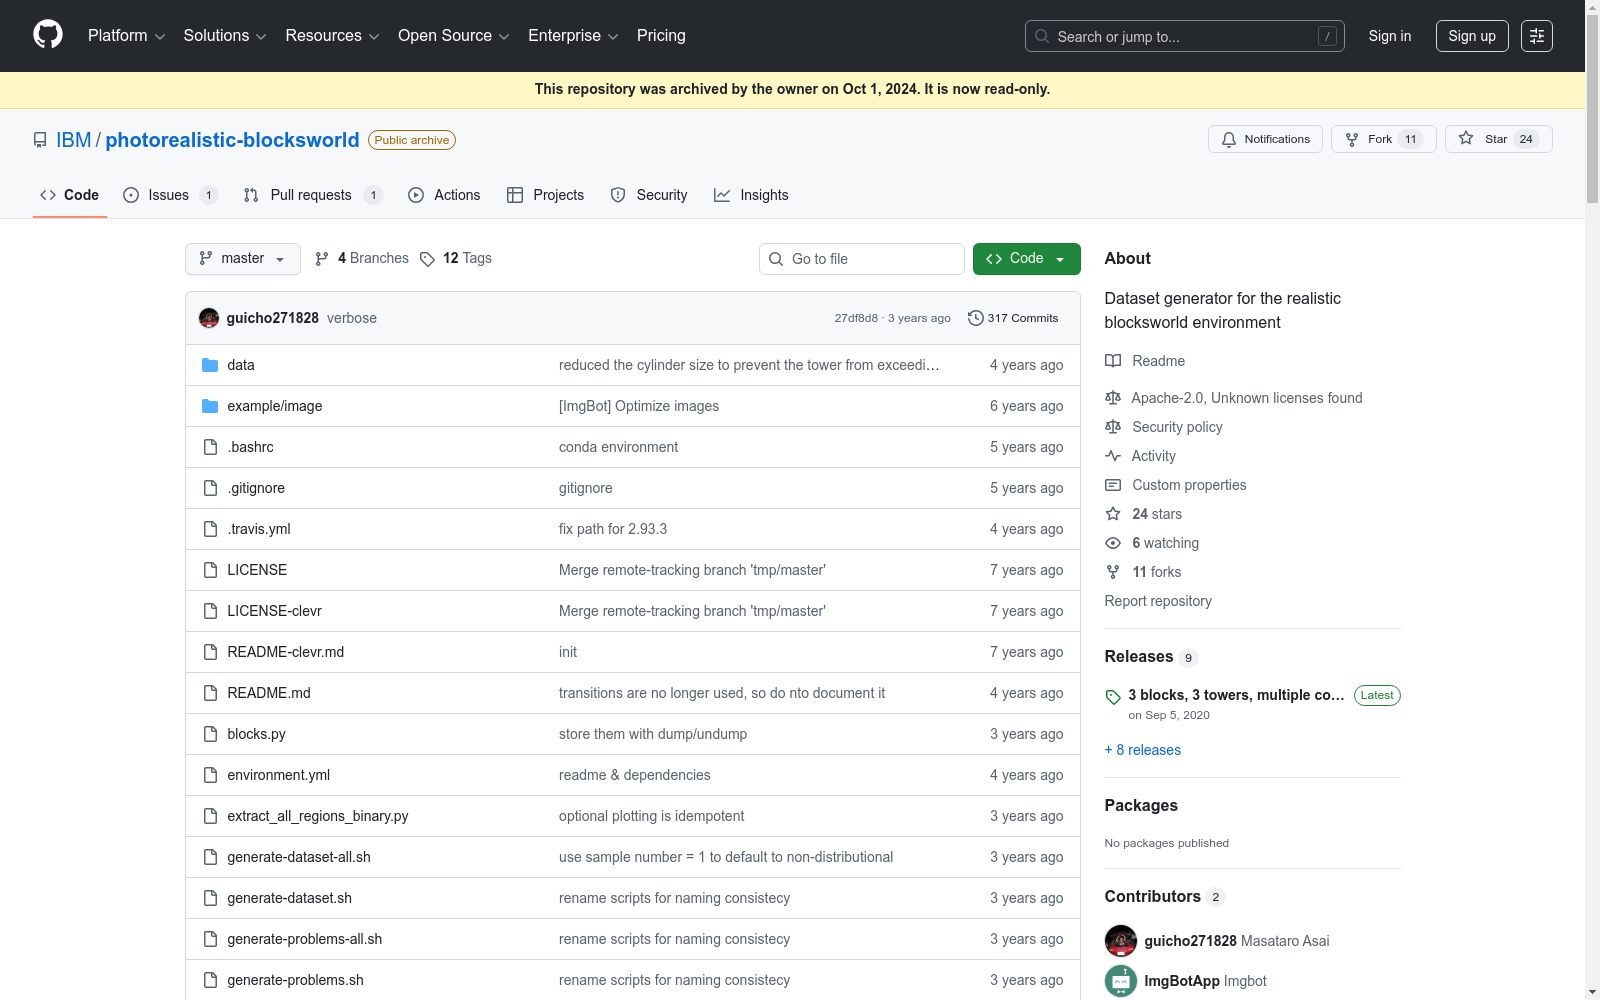Viewport: 1600px width, 1000px height.
Task: Open the generate-dataset-all.sh file
Action: (299, 857)
